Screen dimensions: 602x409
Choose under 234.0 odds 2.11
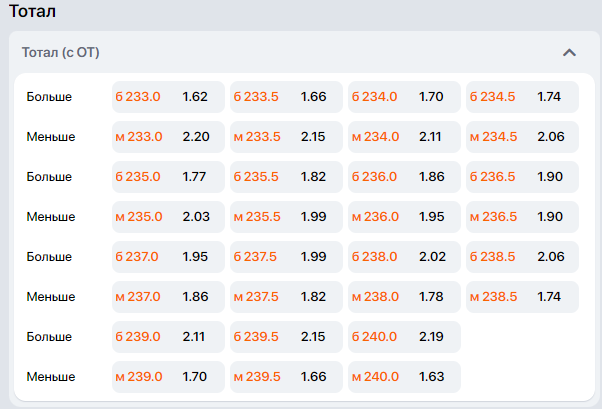(x=404, y=137)
